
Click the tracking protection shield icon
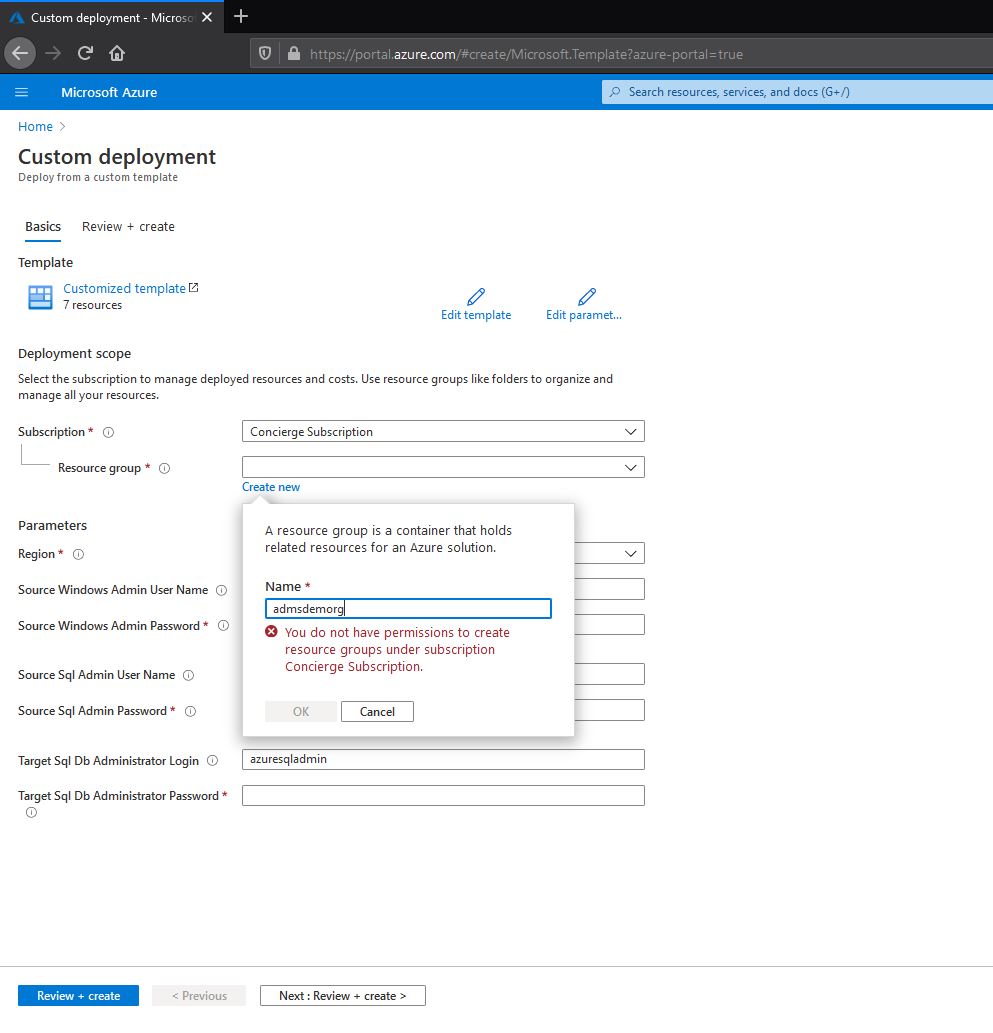264,54
